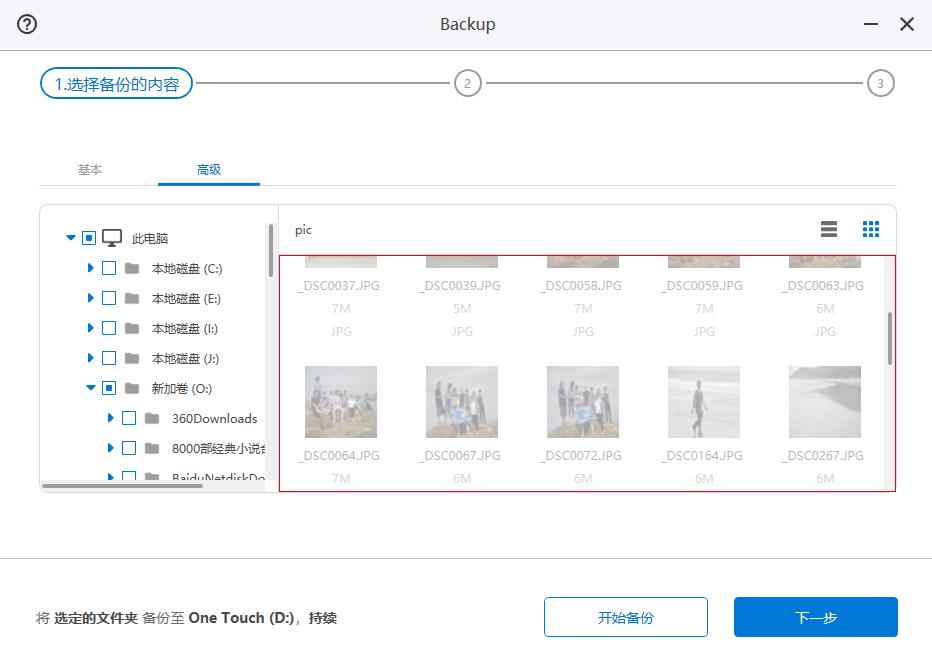
Task: Open the help icon
Action: [x=26, y=24]
